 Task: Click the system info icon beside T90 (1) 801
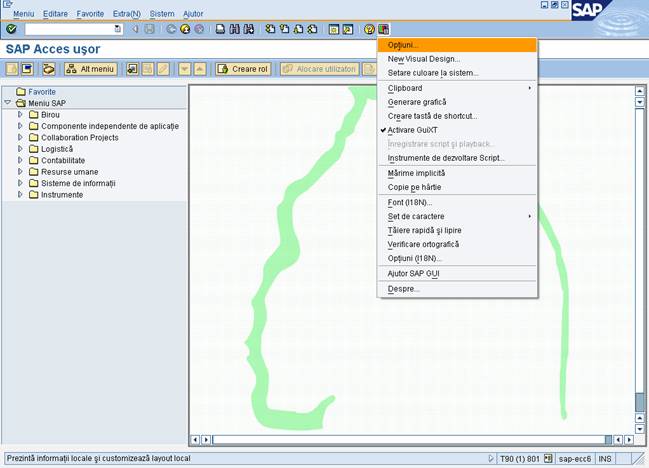pyautogui.click(x=548, y=458)
